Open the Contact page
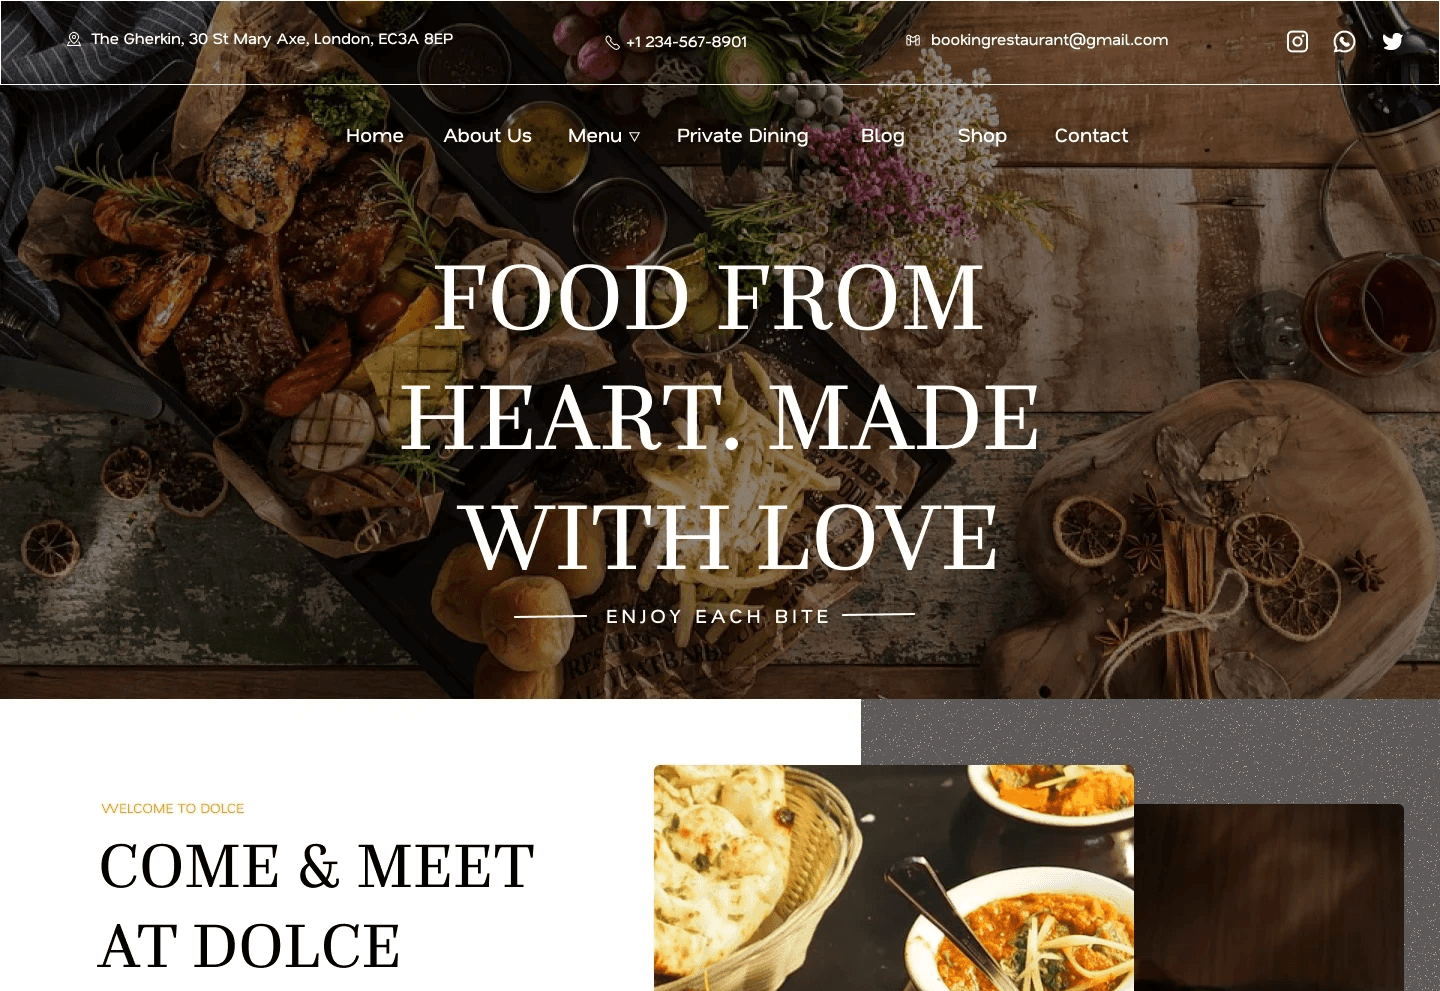Image resolution: width=1440 pixels, height=991 pixels. [x=1091, y=136]
